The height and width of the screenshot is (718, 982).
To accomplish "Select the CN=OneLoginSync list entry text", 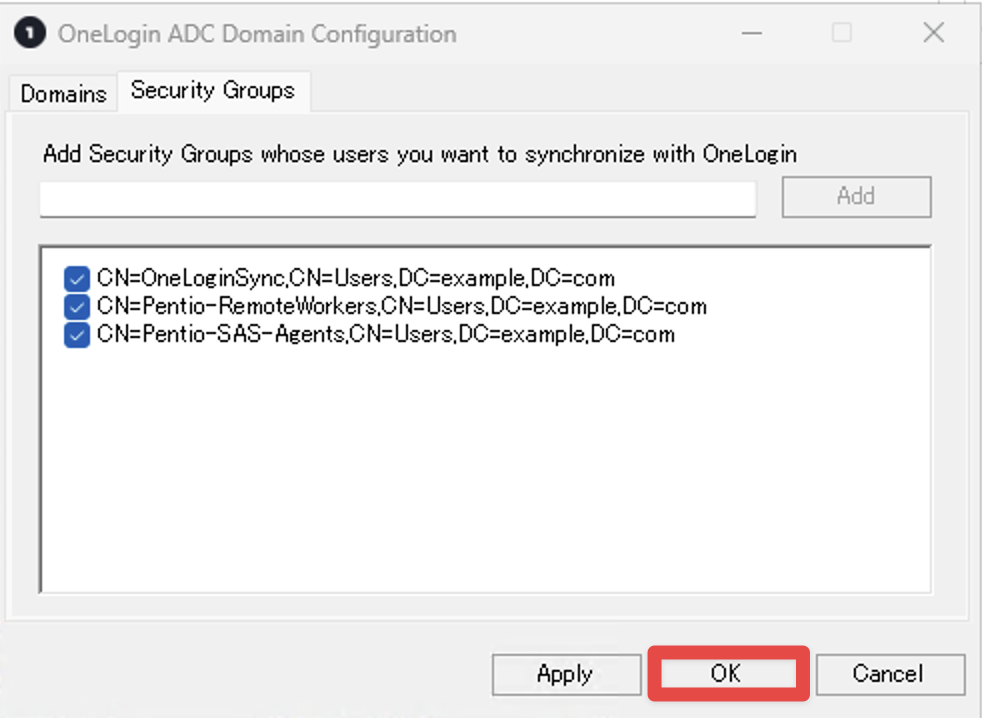I will (356, 278).
